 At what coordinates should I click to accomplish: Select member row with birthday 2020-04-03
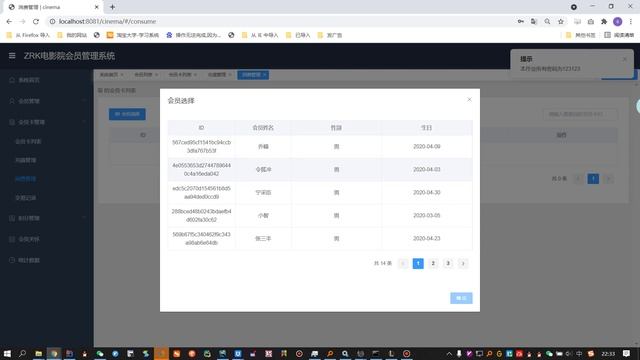click(x=320, y=169)
